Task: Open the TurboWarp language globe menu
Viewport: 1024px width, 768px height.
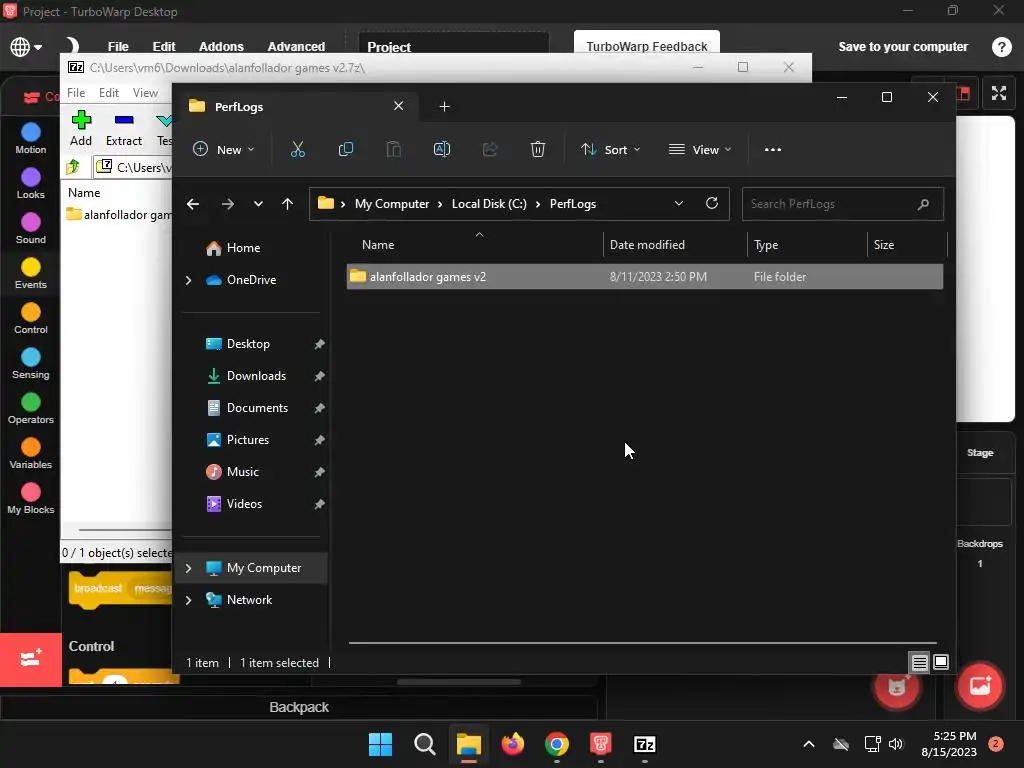Action: (25, 47)
